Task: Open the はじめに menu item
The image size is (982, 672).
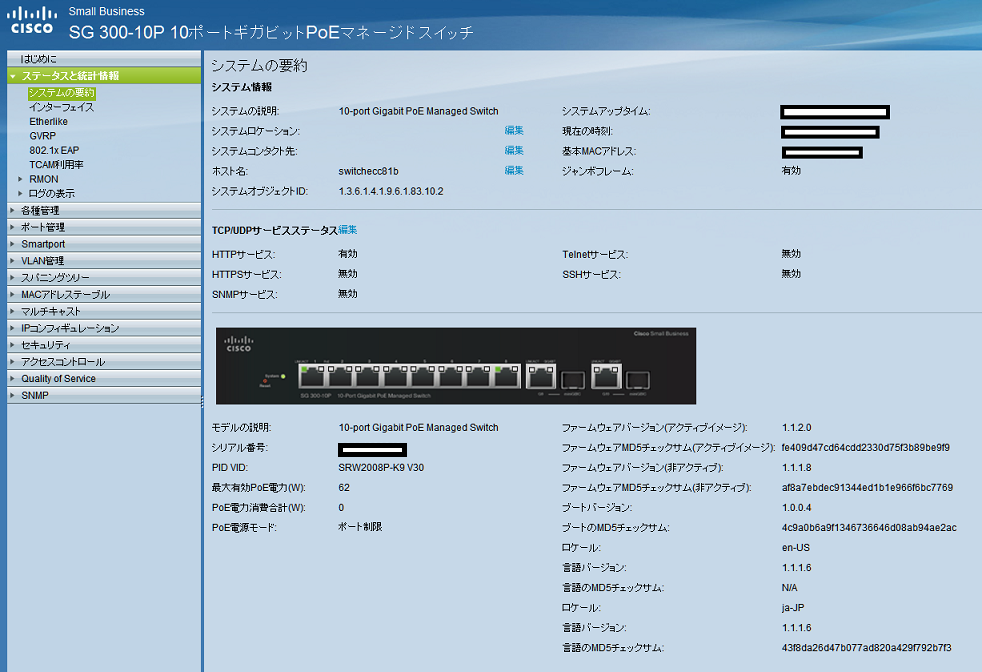Action: coord(104,58)
